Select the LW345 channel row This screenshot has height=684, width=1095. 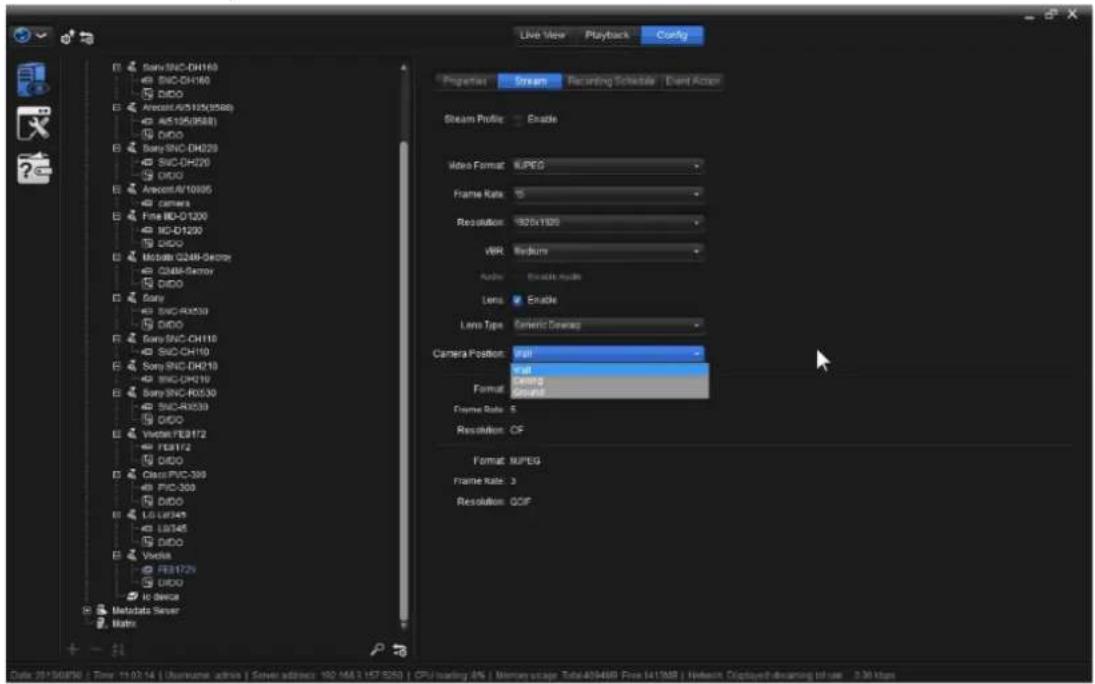[x=172, y=528]
